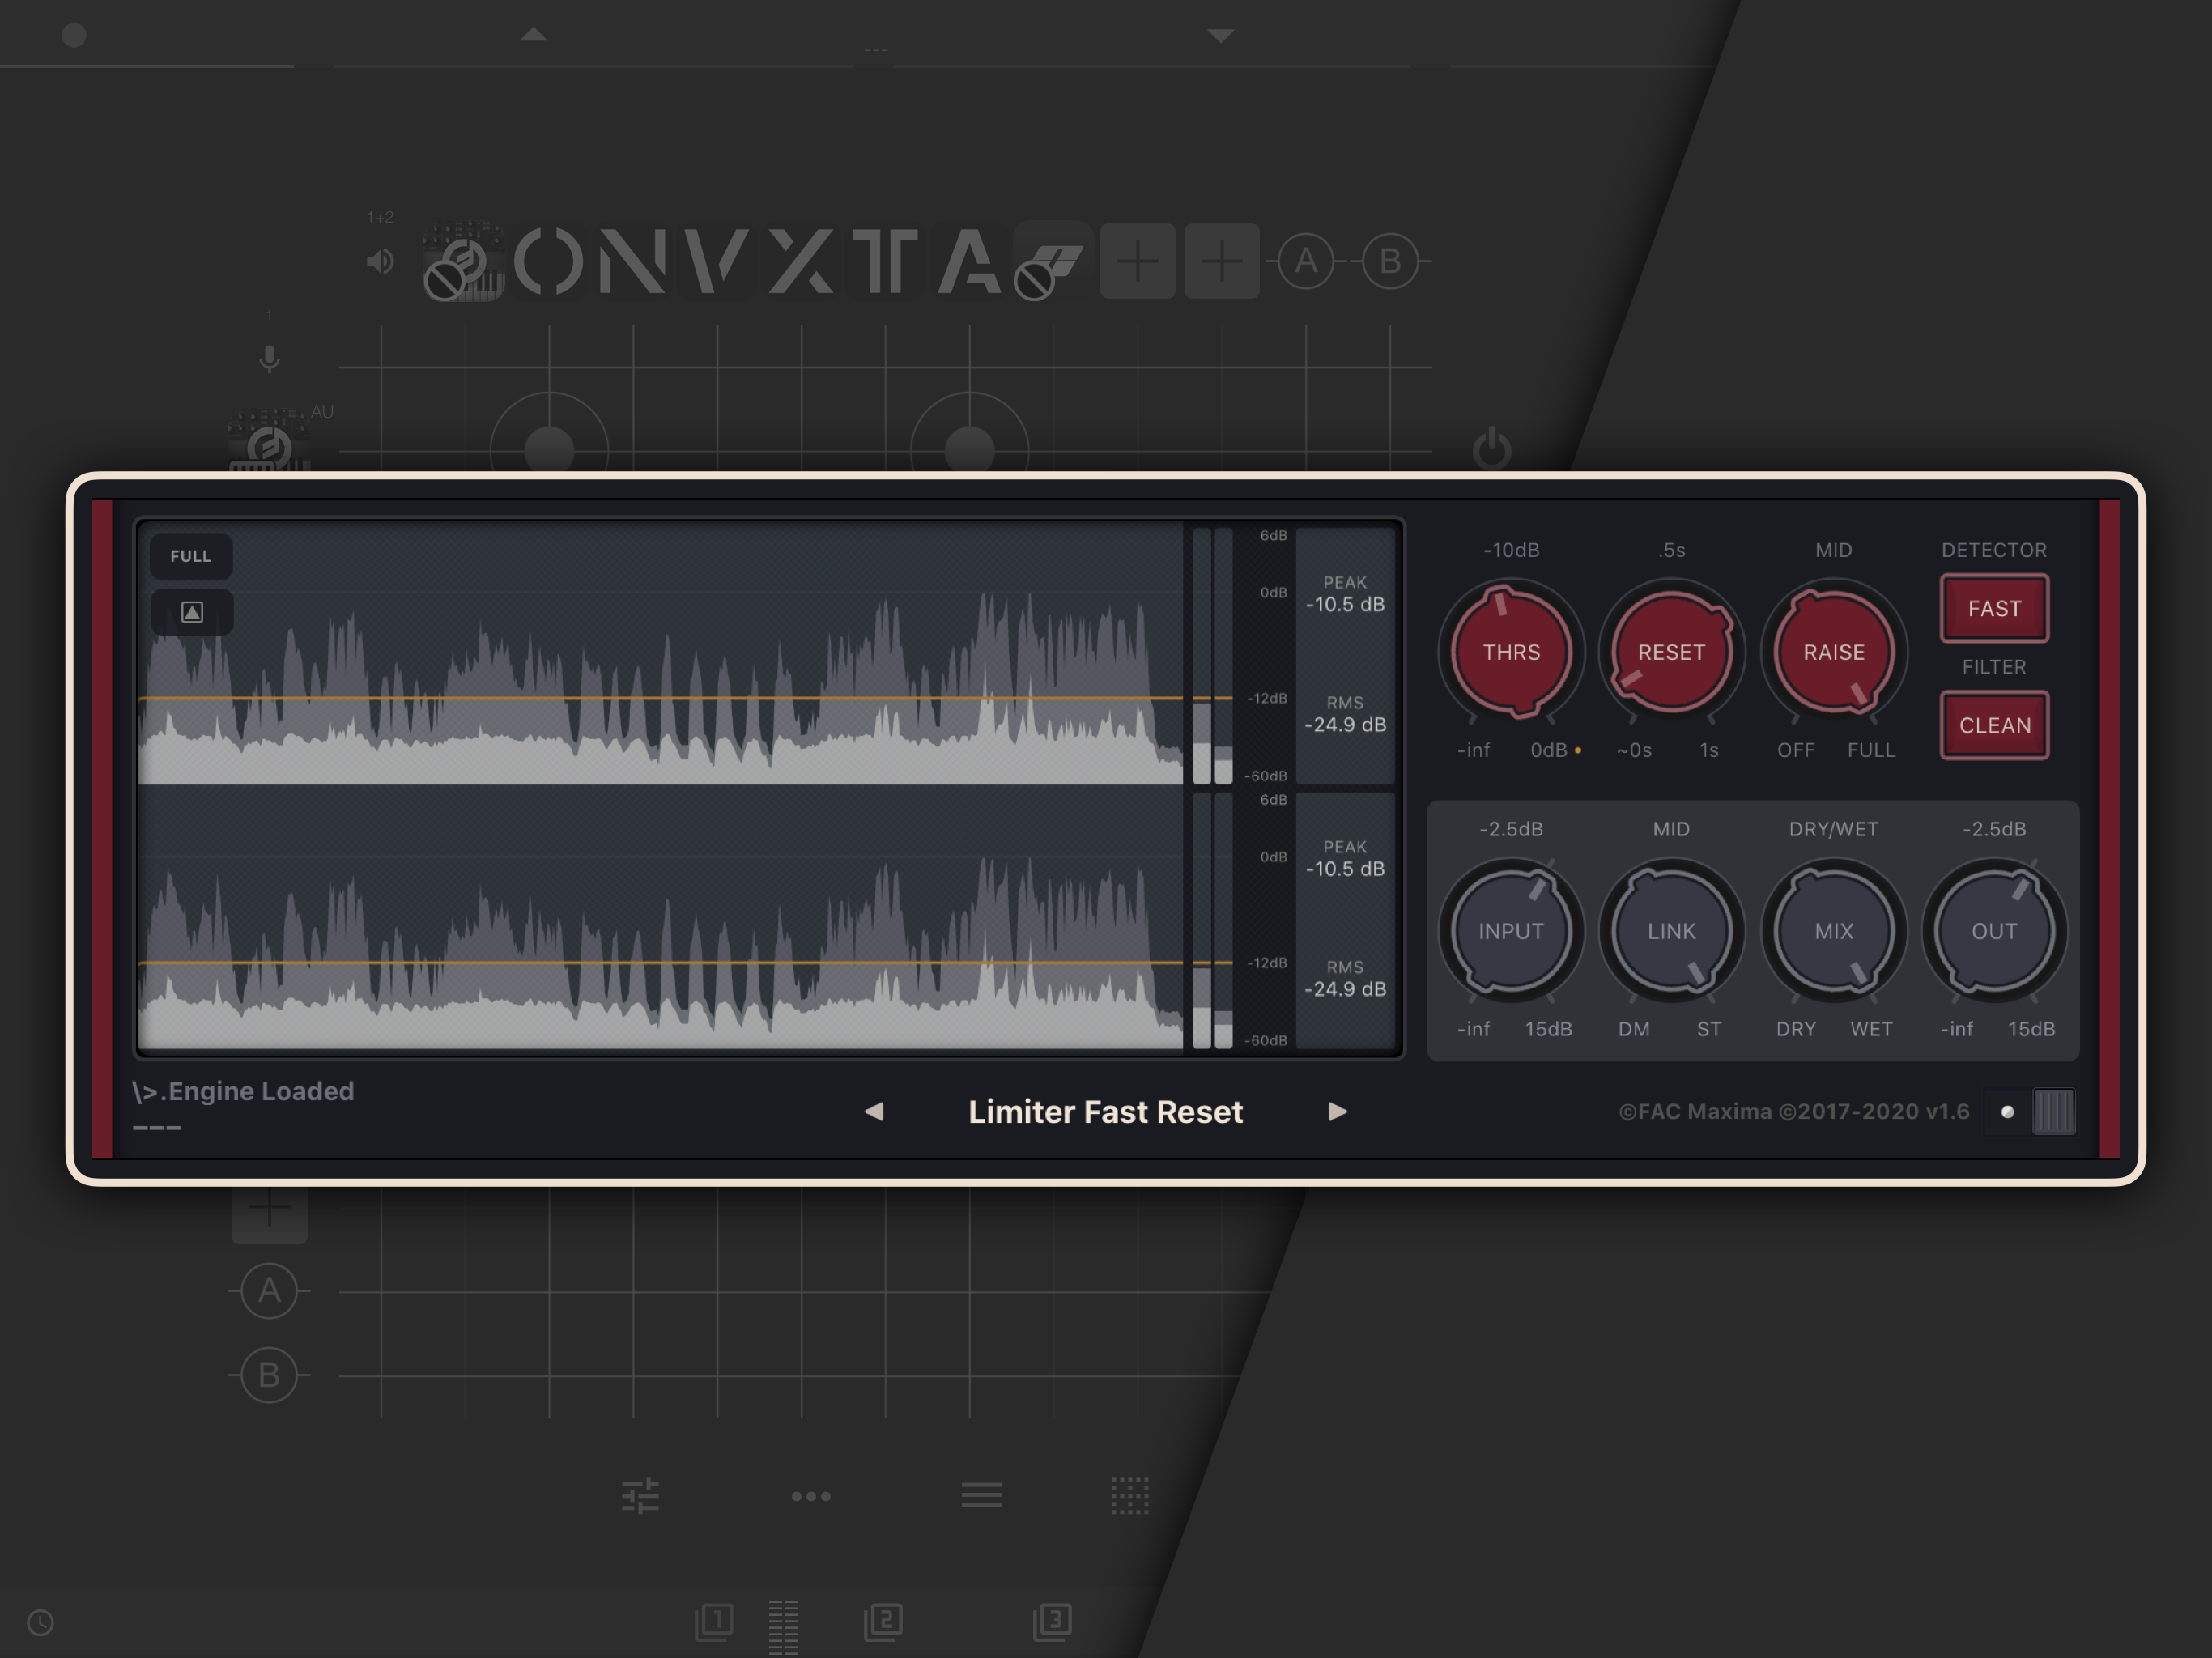
Task: Click the clock icon at the bottom left
Action: [40, 1622]
